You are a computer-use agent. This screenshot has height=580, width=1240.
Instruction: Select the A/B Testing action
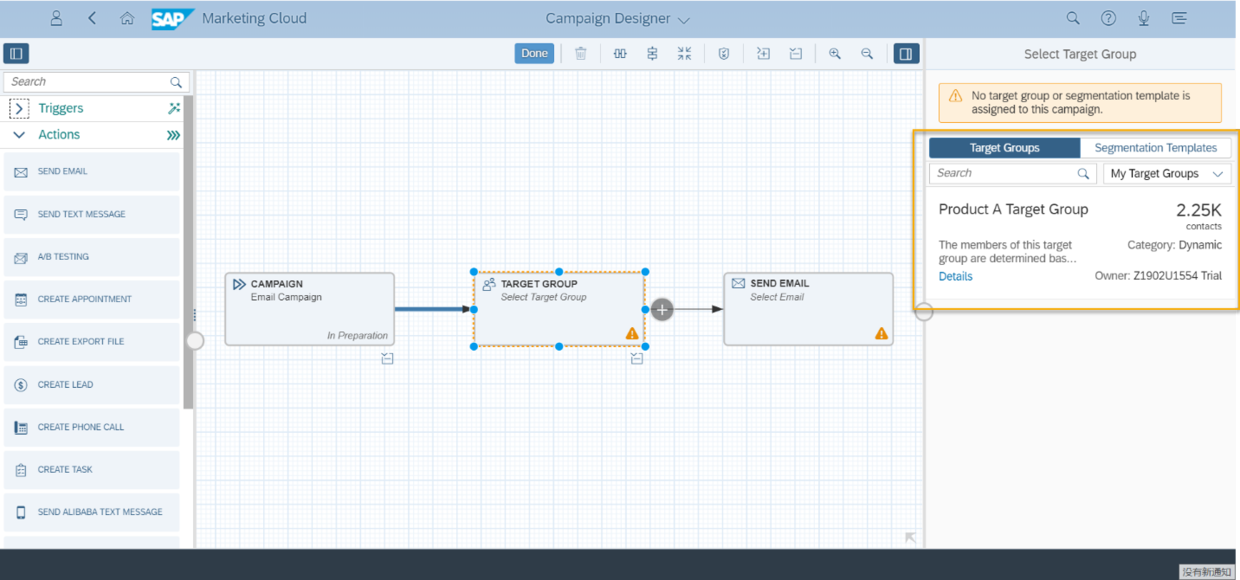[92, 257]
